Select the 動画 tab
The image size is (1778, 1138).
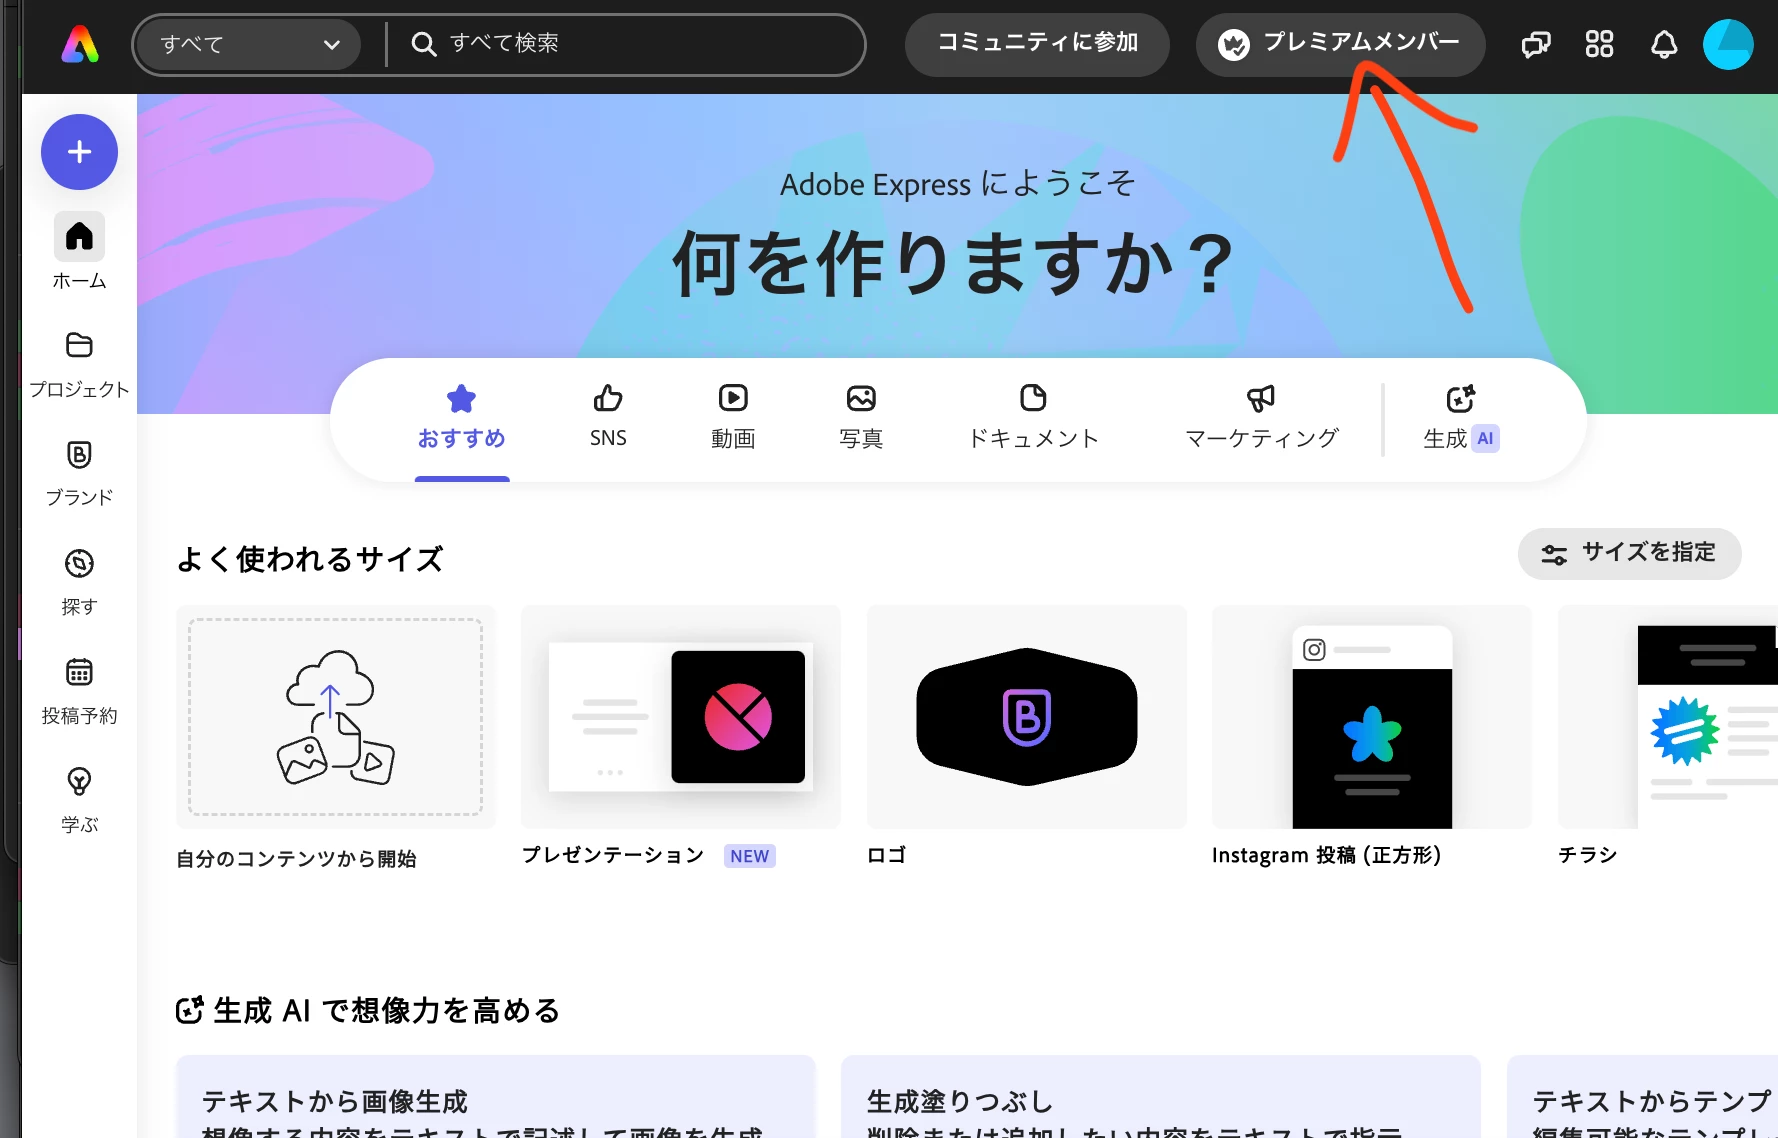733,418
